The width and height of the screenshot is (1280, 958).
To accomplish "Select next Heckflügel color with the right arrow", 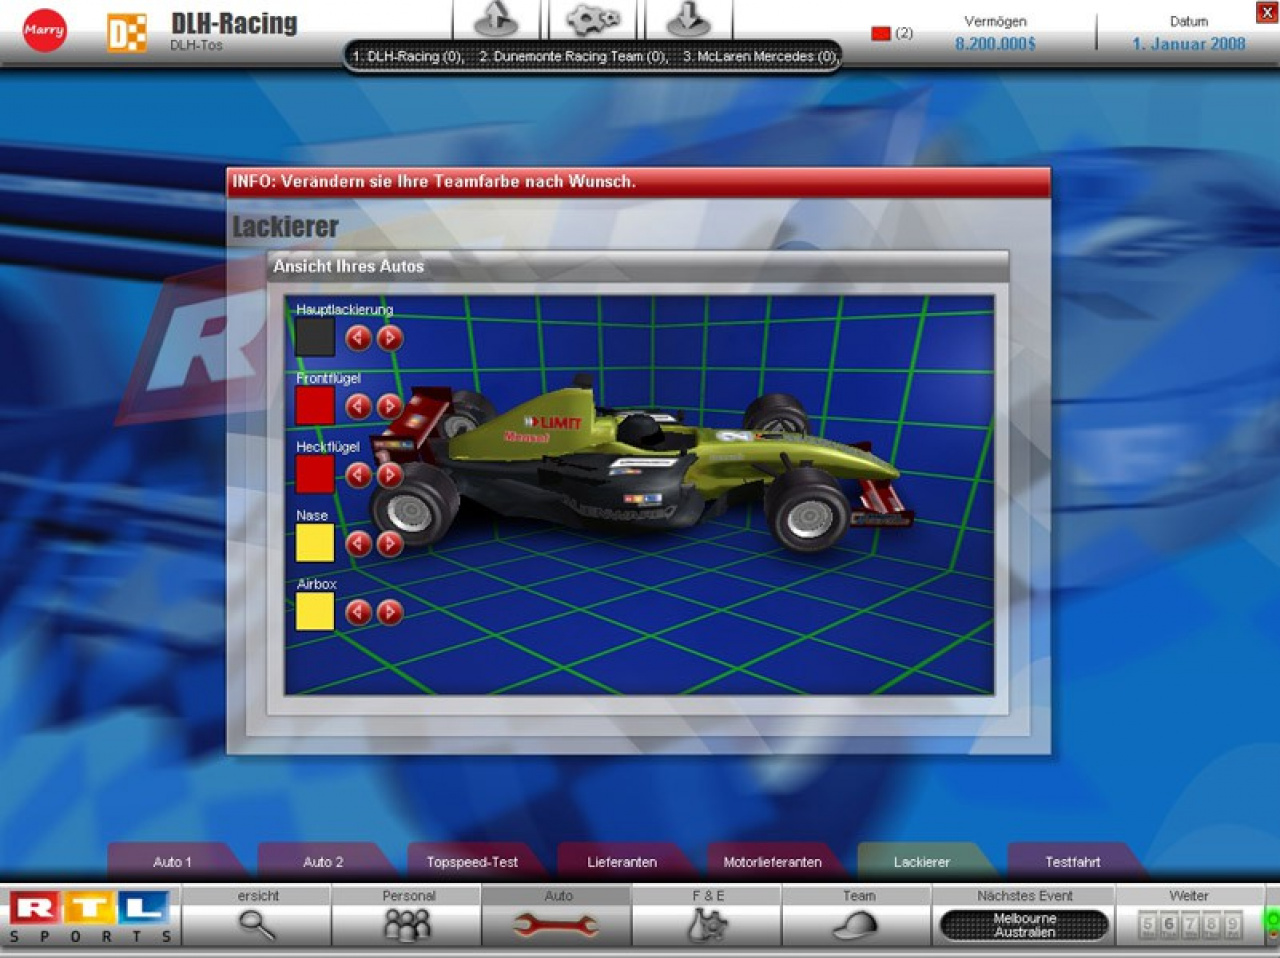I will point(390,475).
